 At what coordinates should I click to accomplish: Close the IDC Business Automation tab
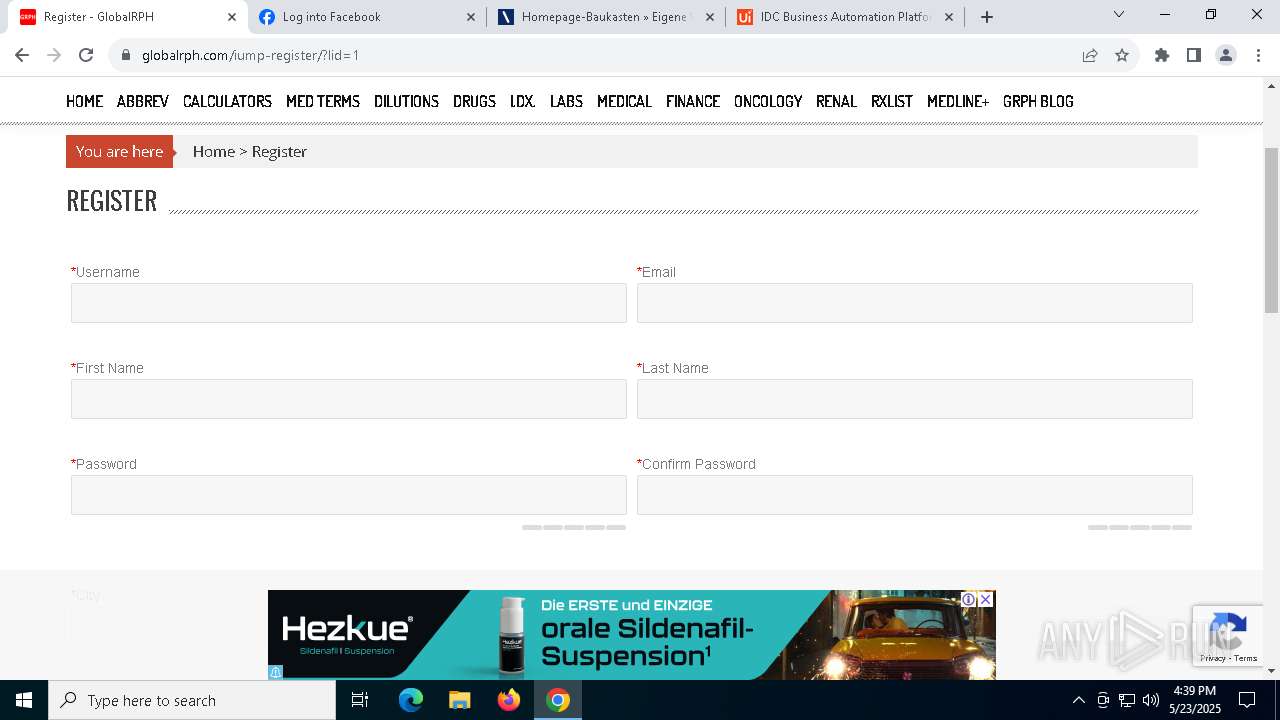[x=949, y=17]
